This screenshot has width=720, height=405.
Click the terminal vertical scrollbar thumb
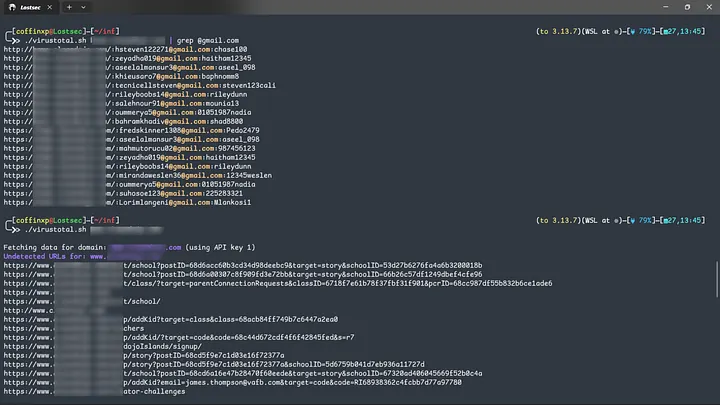717,279
